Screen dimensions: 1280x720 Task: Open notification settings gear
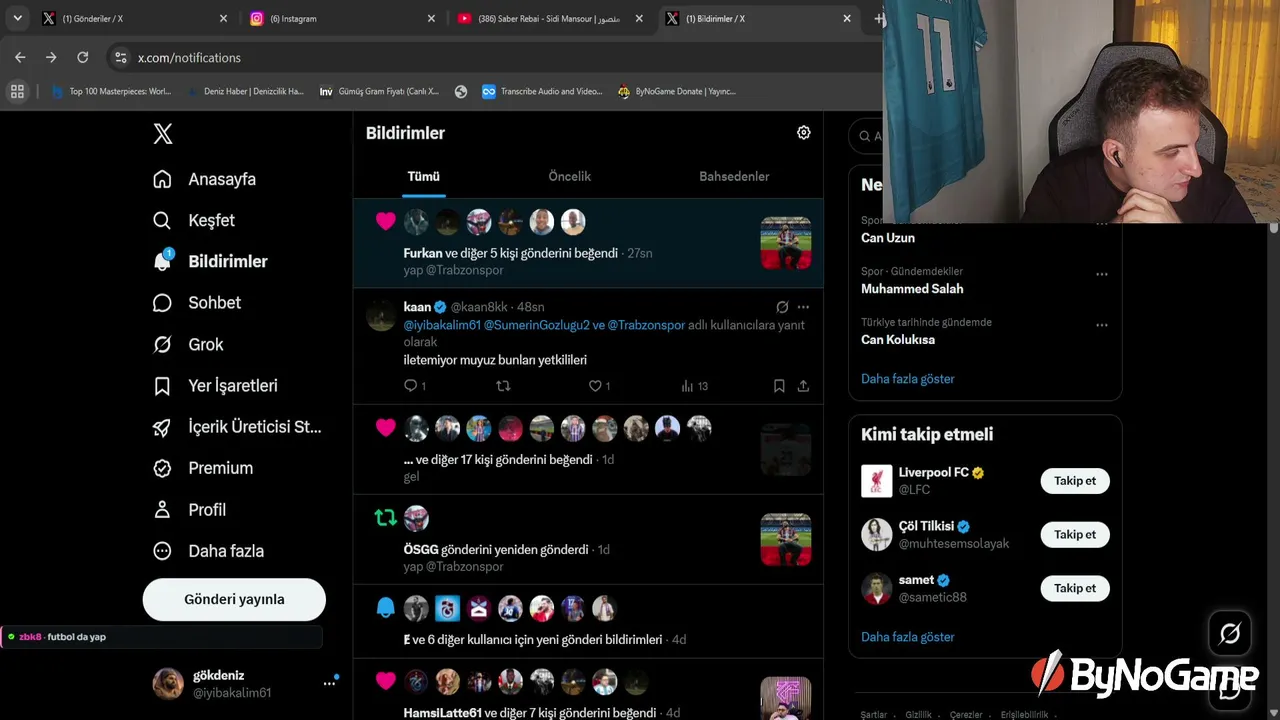click(x=803, y=133)
